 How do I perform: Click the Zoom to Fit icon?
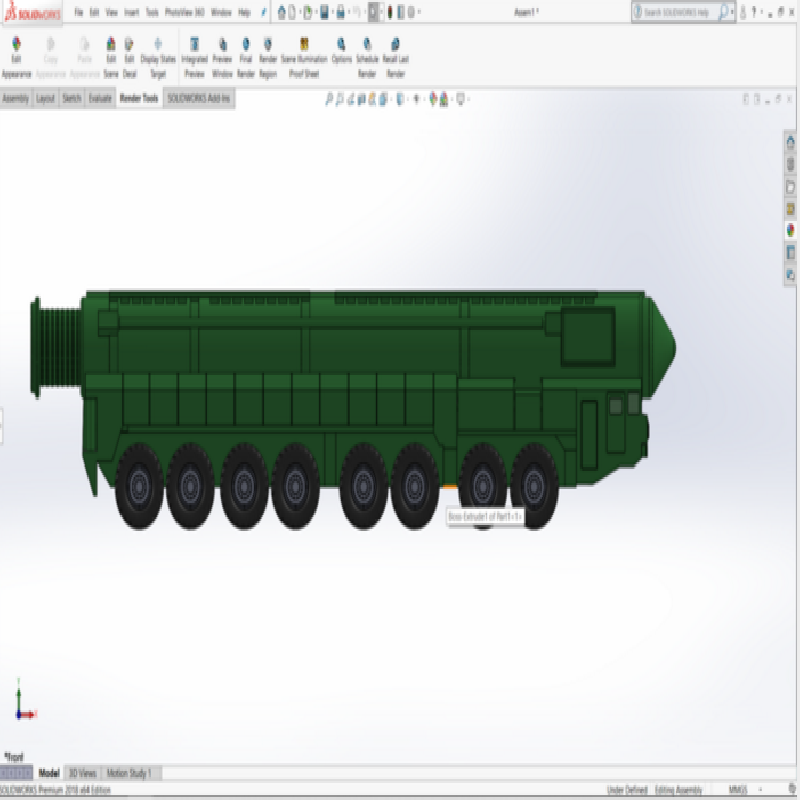click(329, 99)
